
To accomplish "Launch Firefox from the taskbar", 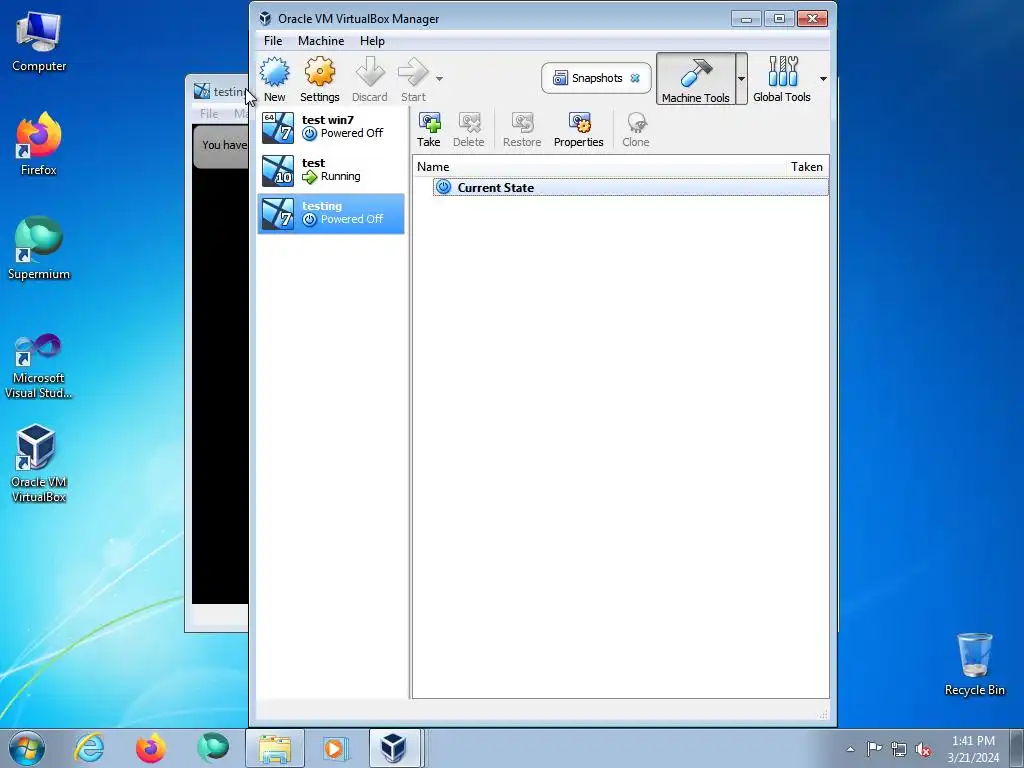I will coord(150,748).
